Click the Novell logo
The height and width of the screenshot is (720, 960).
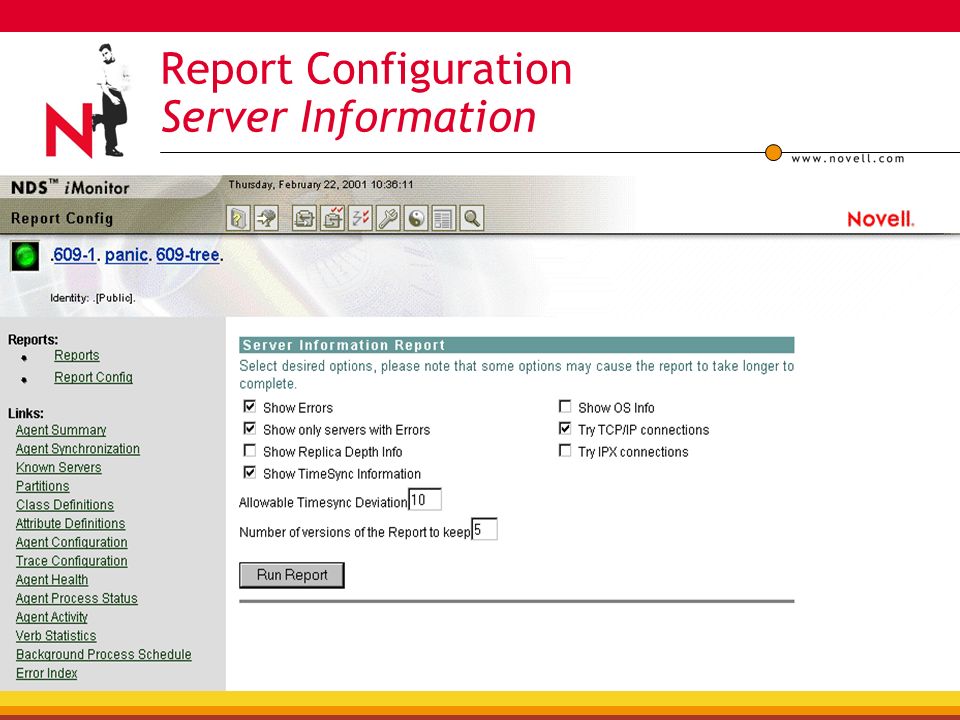click(x=880, y=219)
